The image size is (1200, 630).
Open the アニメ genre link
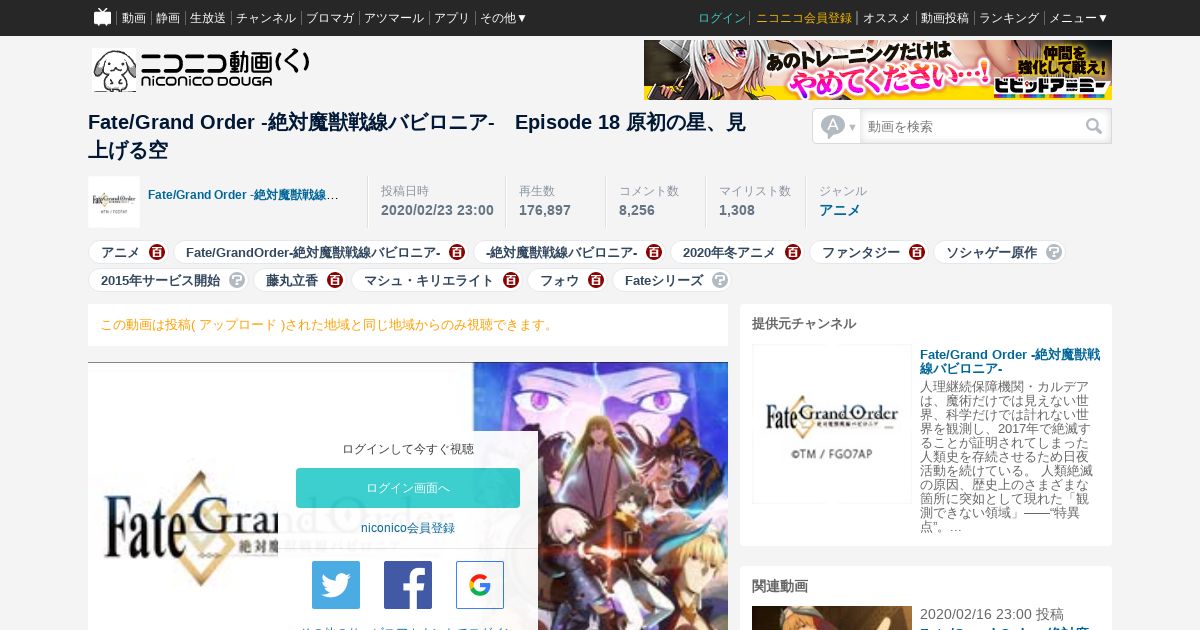[x=839, y=210]
